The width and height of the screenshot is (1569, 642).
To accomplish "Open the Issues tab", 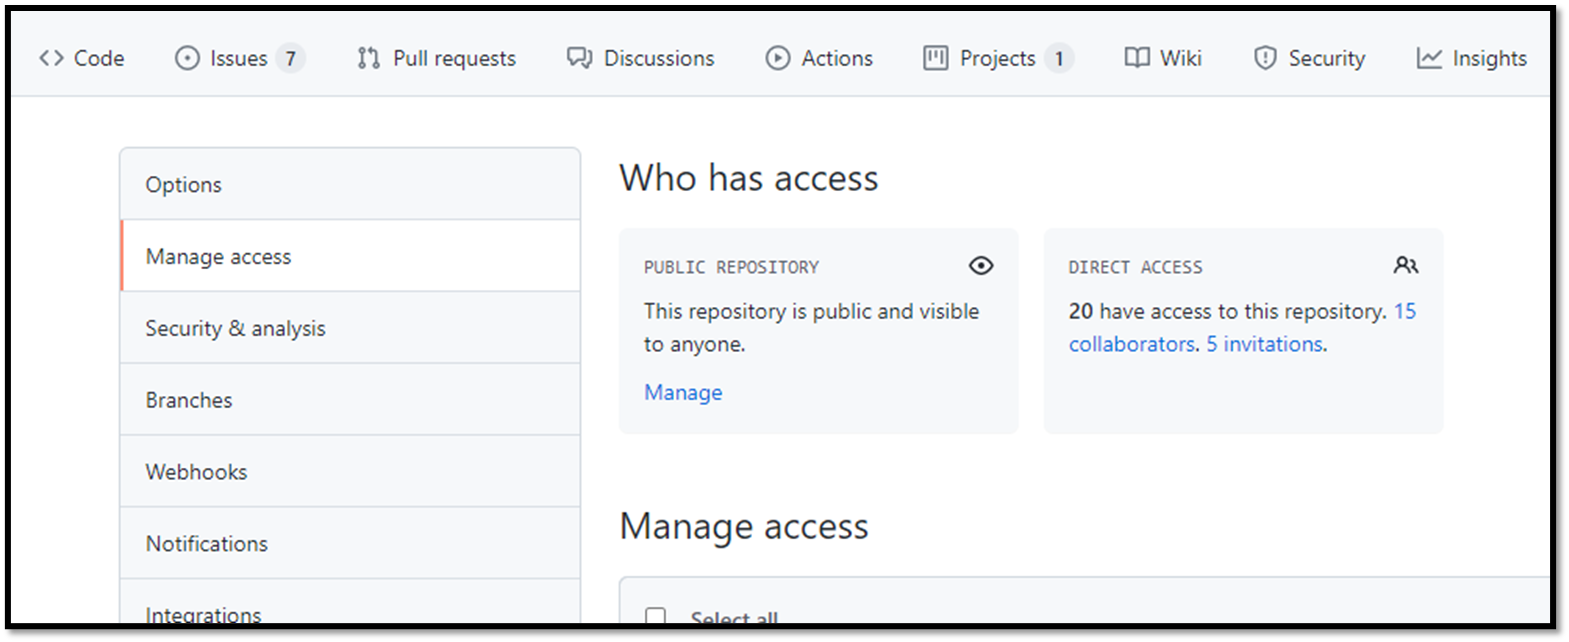I will coord(239,58).
